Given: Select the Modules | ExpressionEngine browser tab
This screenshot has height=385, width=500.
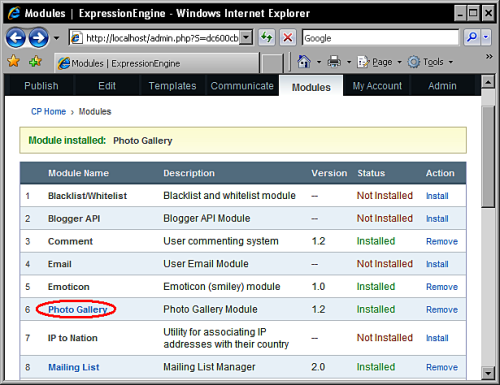Looking at the screenshot, I should pyautogui.click(x=157, y=63).
